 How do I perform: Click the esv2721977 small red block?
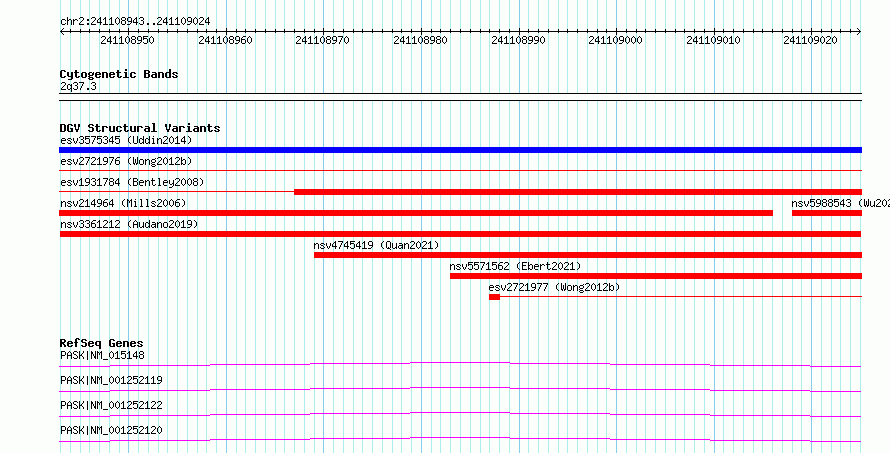[494, 297]
